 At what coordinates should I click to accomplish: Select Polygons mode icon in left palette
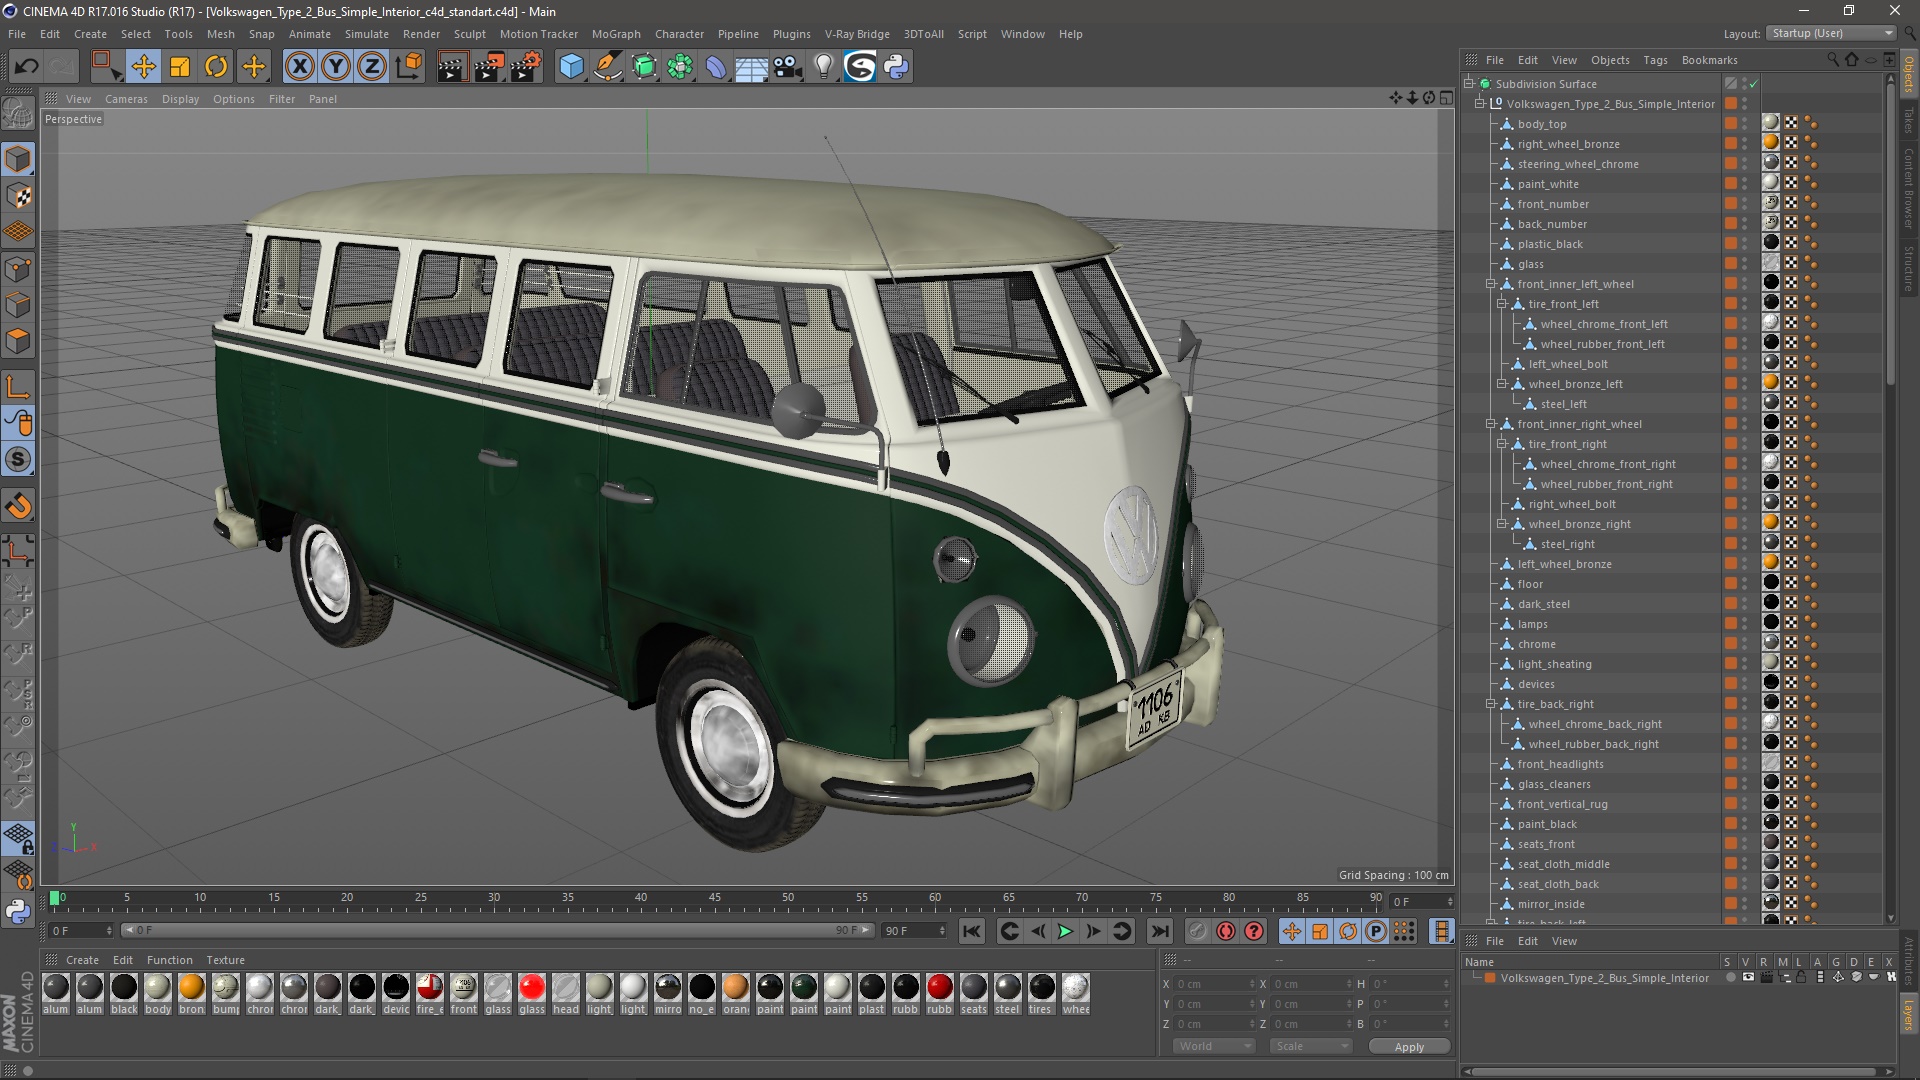18,341
